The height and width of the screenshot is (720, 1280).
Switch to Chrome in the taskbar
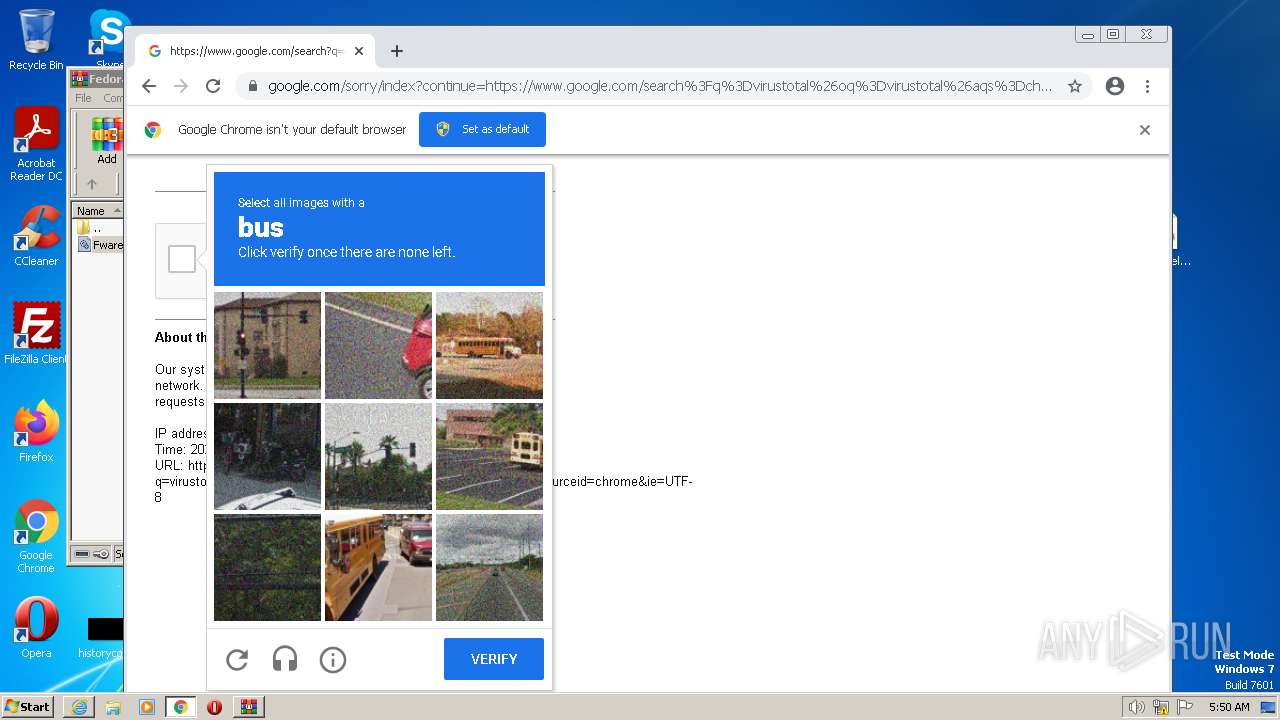click(x=181, y=707)
